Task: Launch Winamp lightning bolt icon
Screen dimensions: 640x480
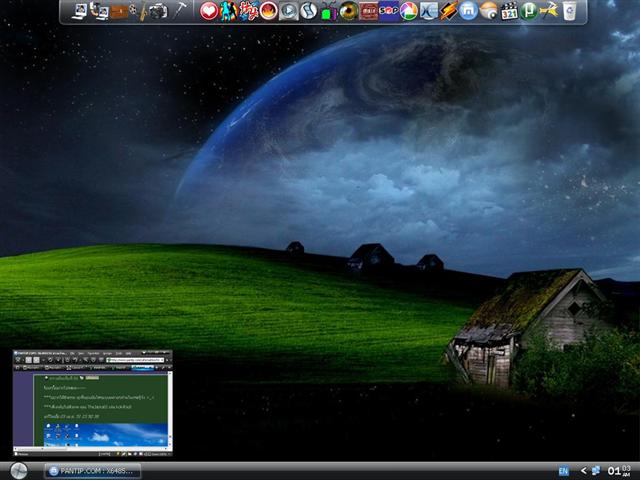Action: point(449,11)
